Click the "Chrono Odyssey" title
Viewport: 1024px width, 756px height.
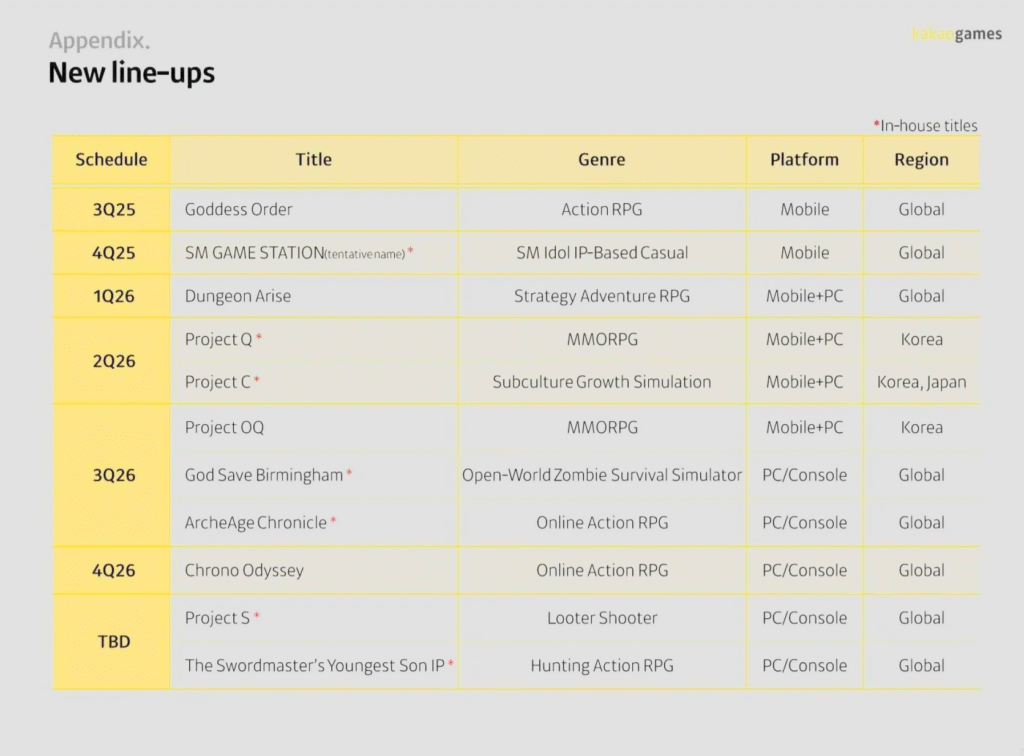coord(244,571)
